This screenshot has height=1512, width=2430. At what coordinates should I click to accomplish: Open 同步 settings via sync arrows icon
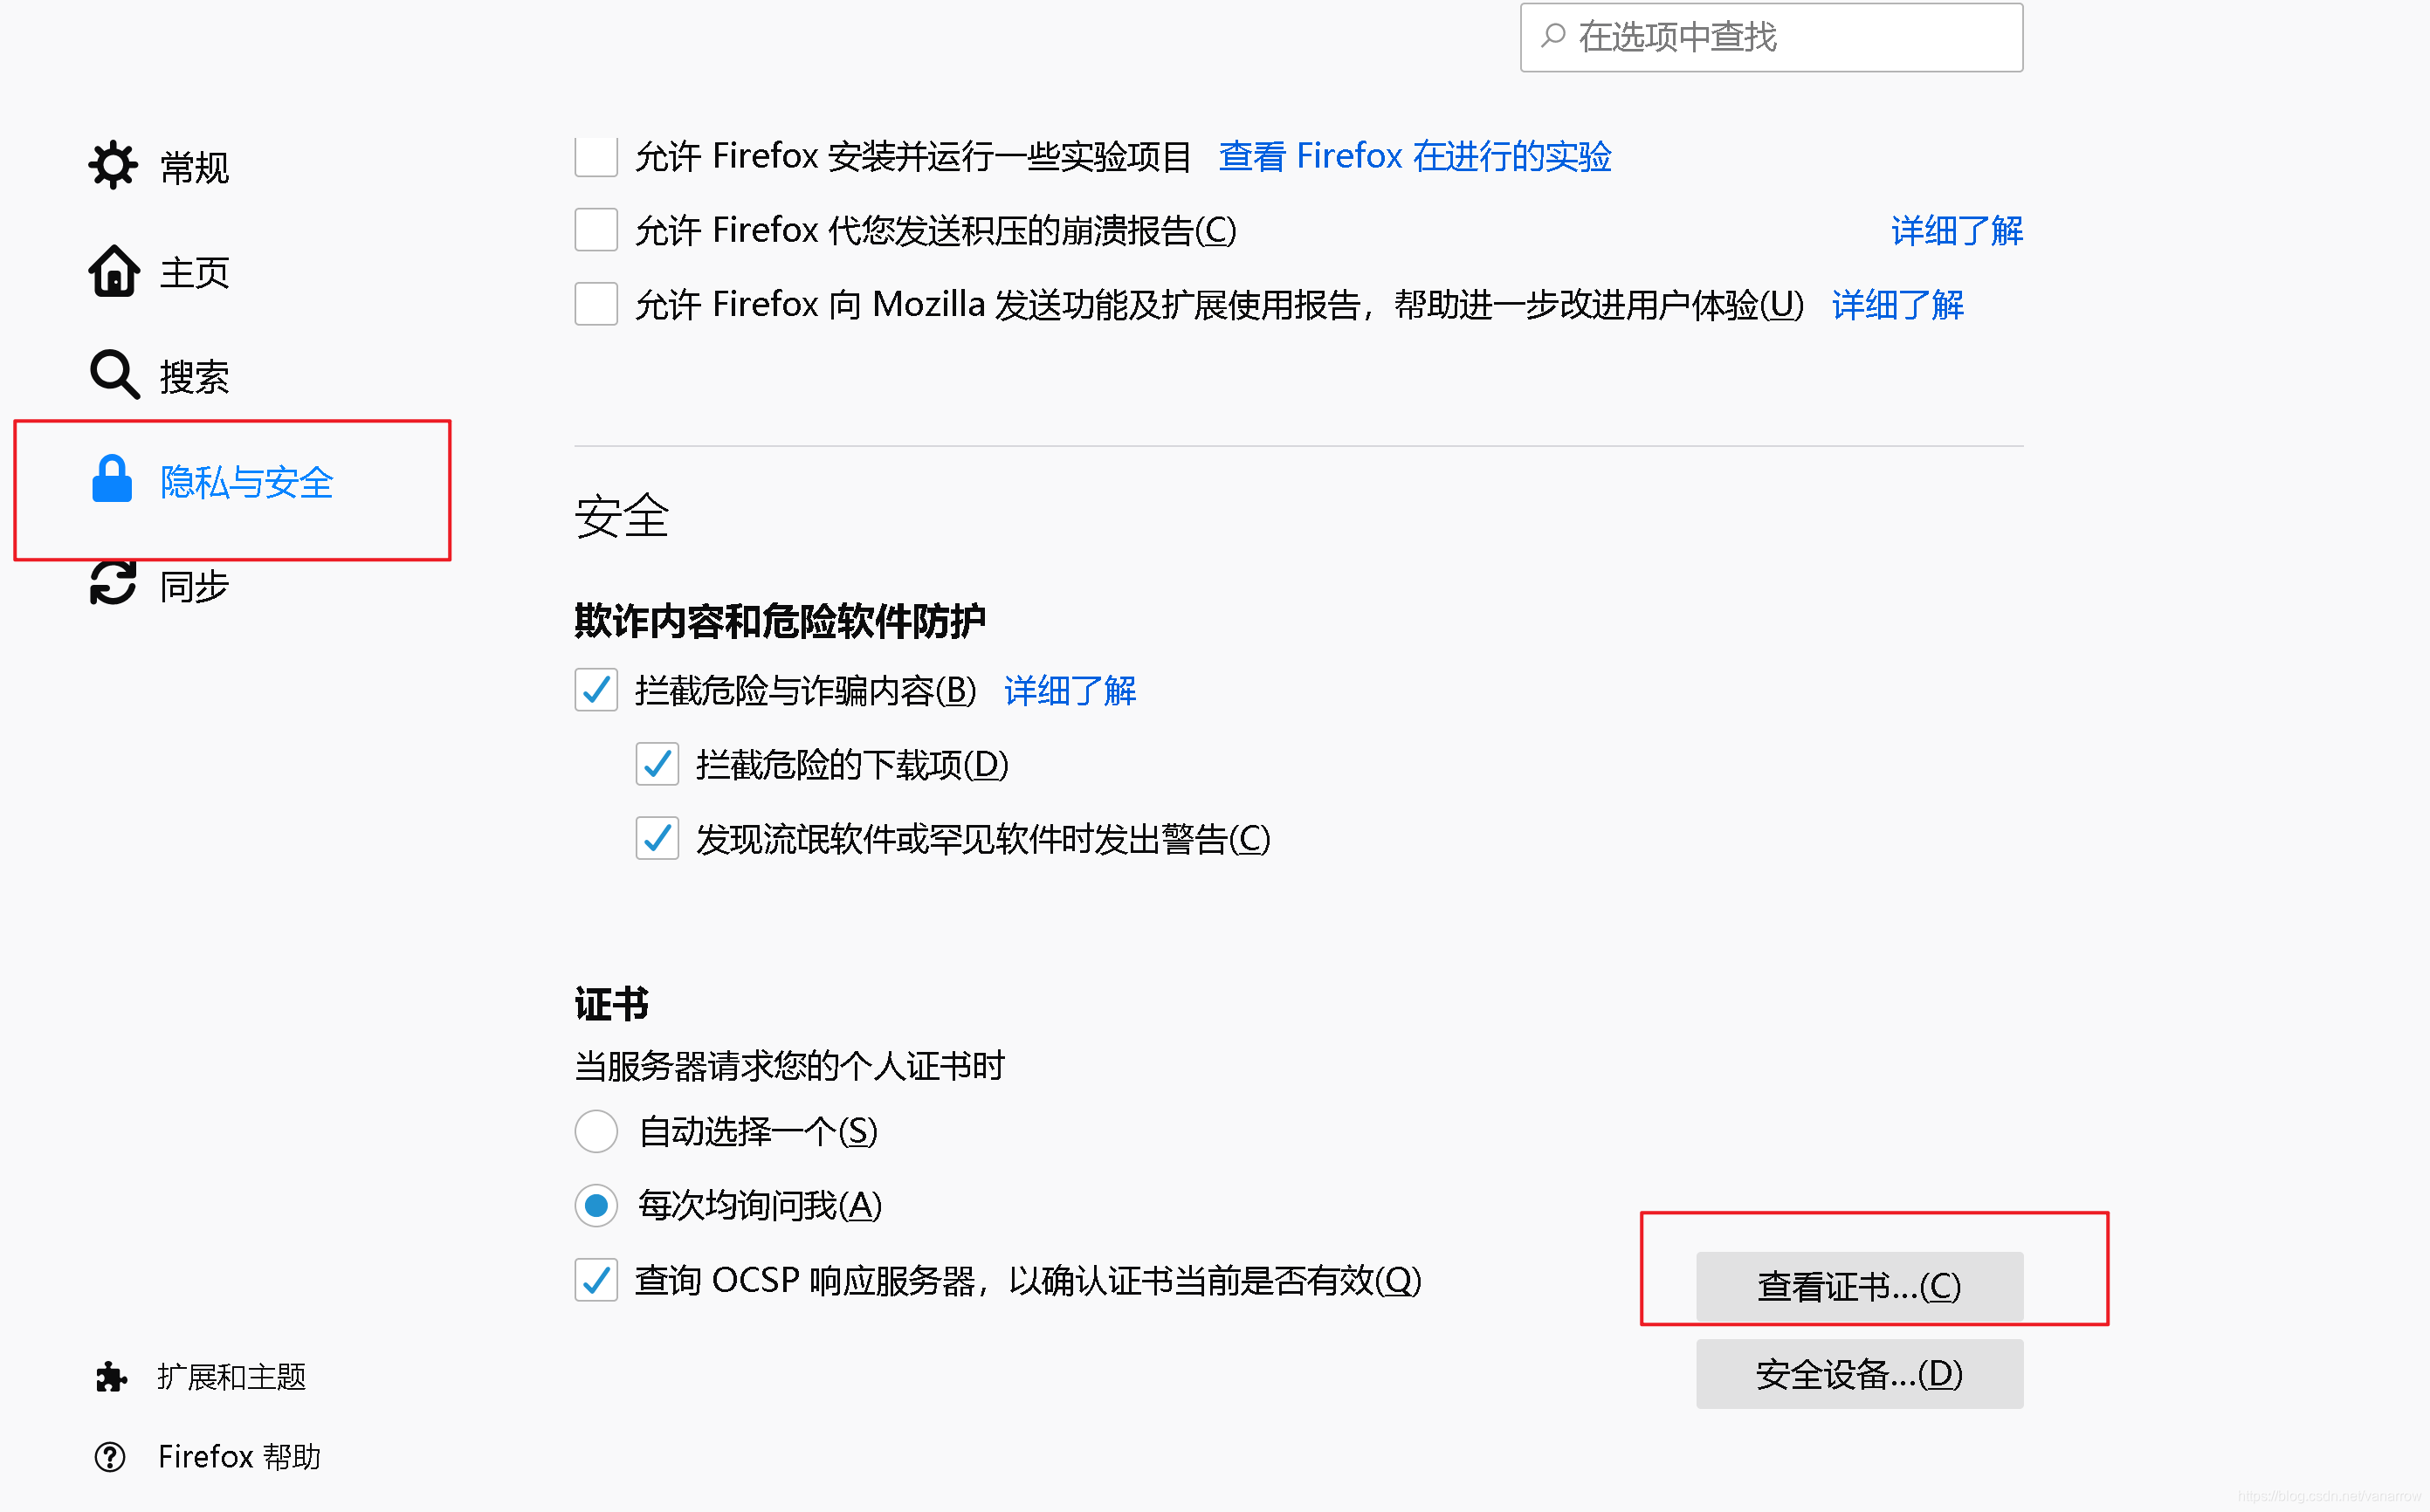pyautogui.click(x=113, y=585)
